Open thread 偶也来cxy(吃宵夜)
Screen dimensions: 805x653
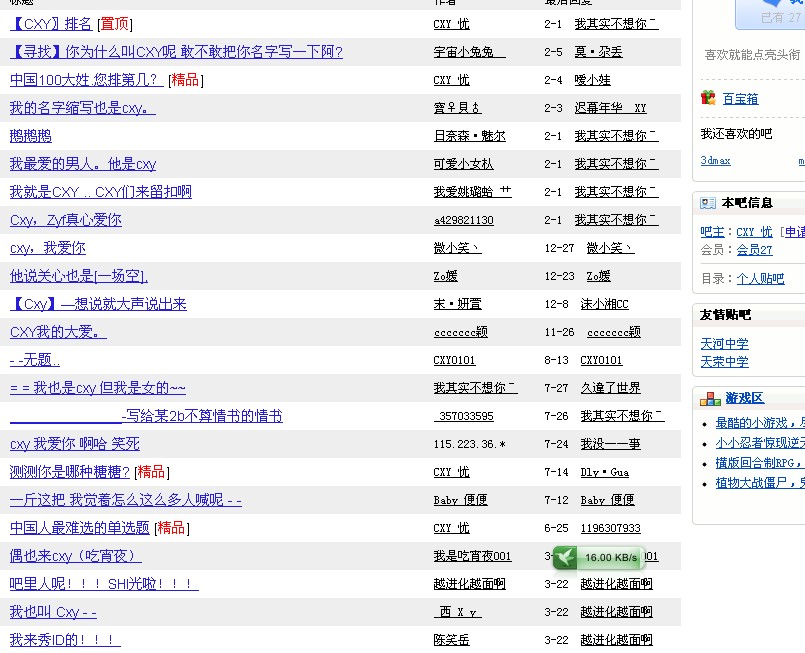click(x=75, y=556)
